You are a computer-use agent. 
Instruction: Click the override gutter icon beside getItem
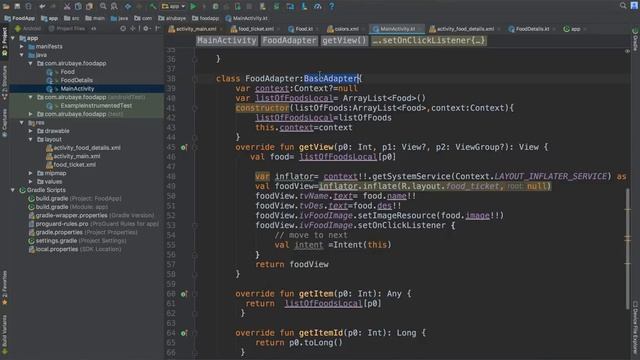click(184, 294)
